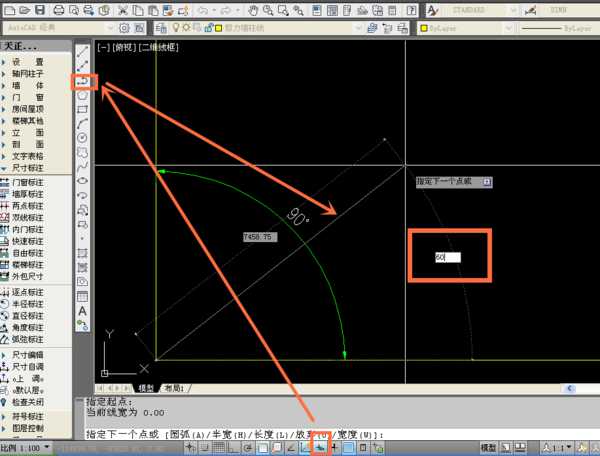Open the 剪力墙柱线 layer dropdown
Image resolution: width=600 pixels, height=456 pixels.
[x=358, y=28]
